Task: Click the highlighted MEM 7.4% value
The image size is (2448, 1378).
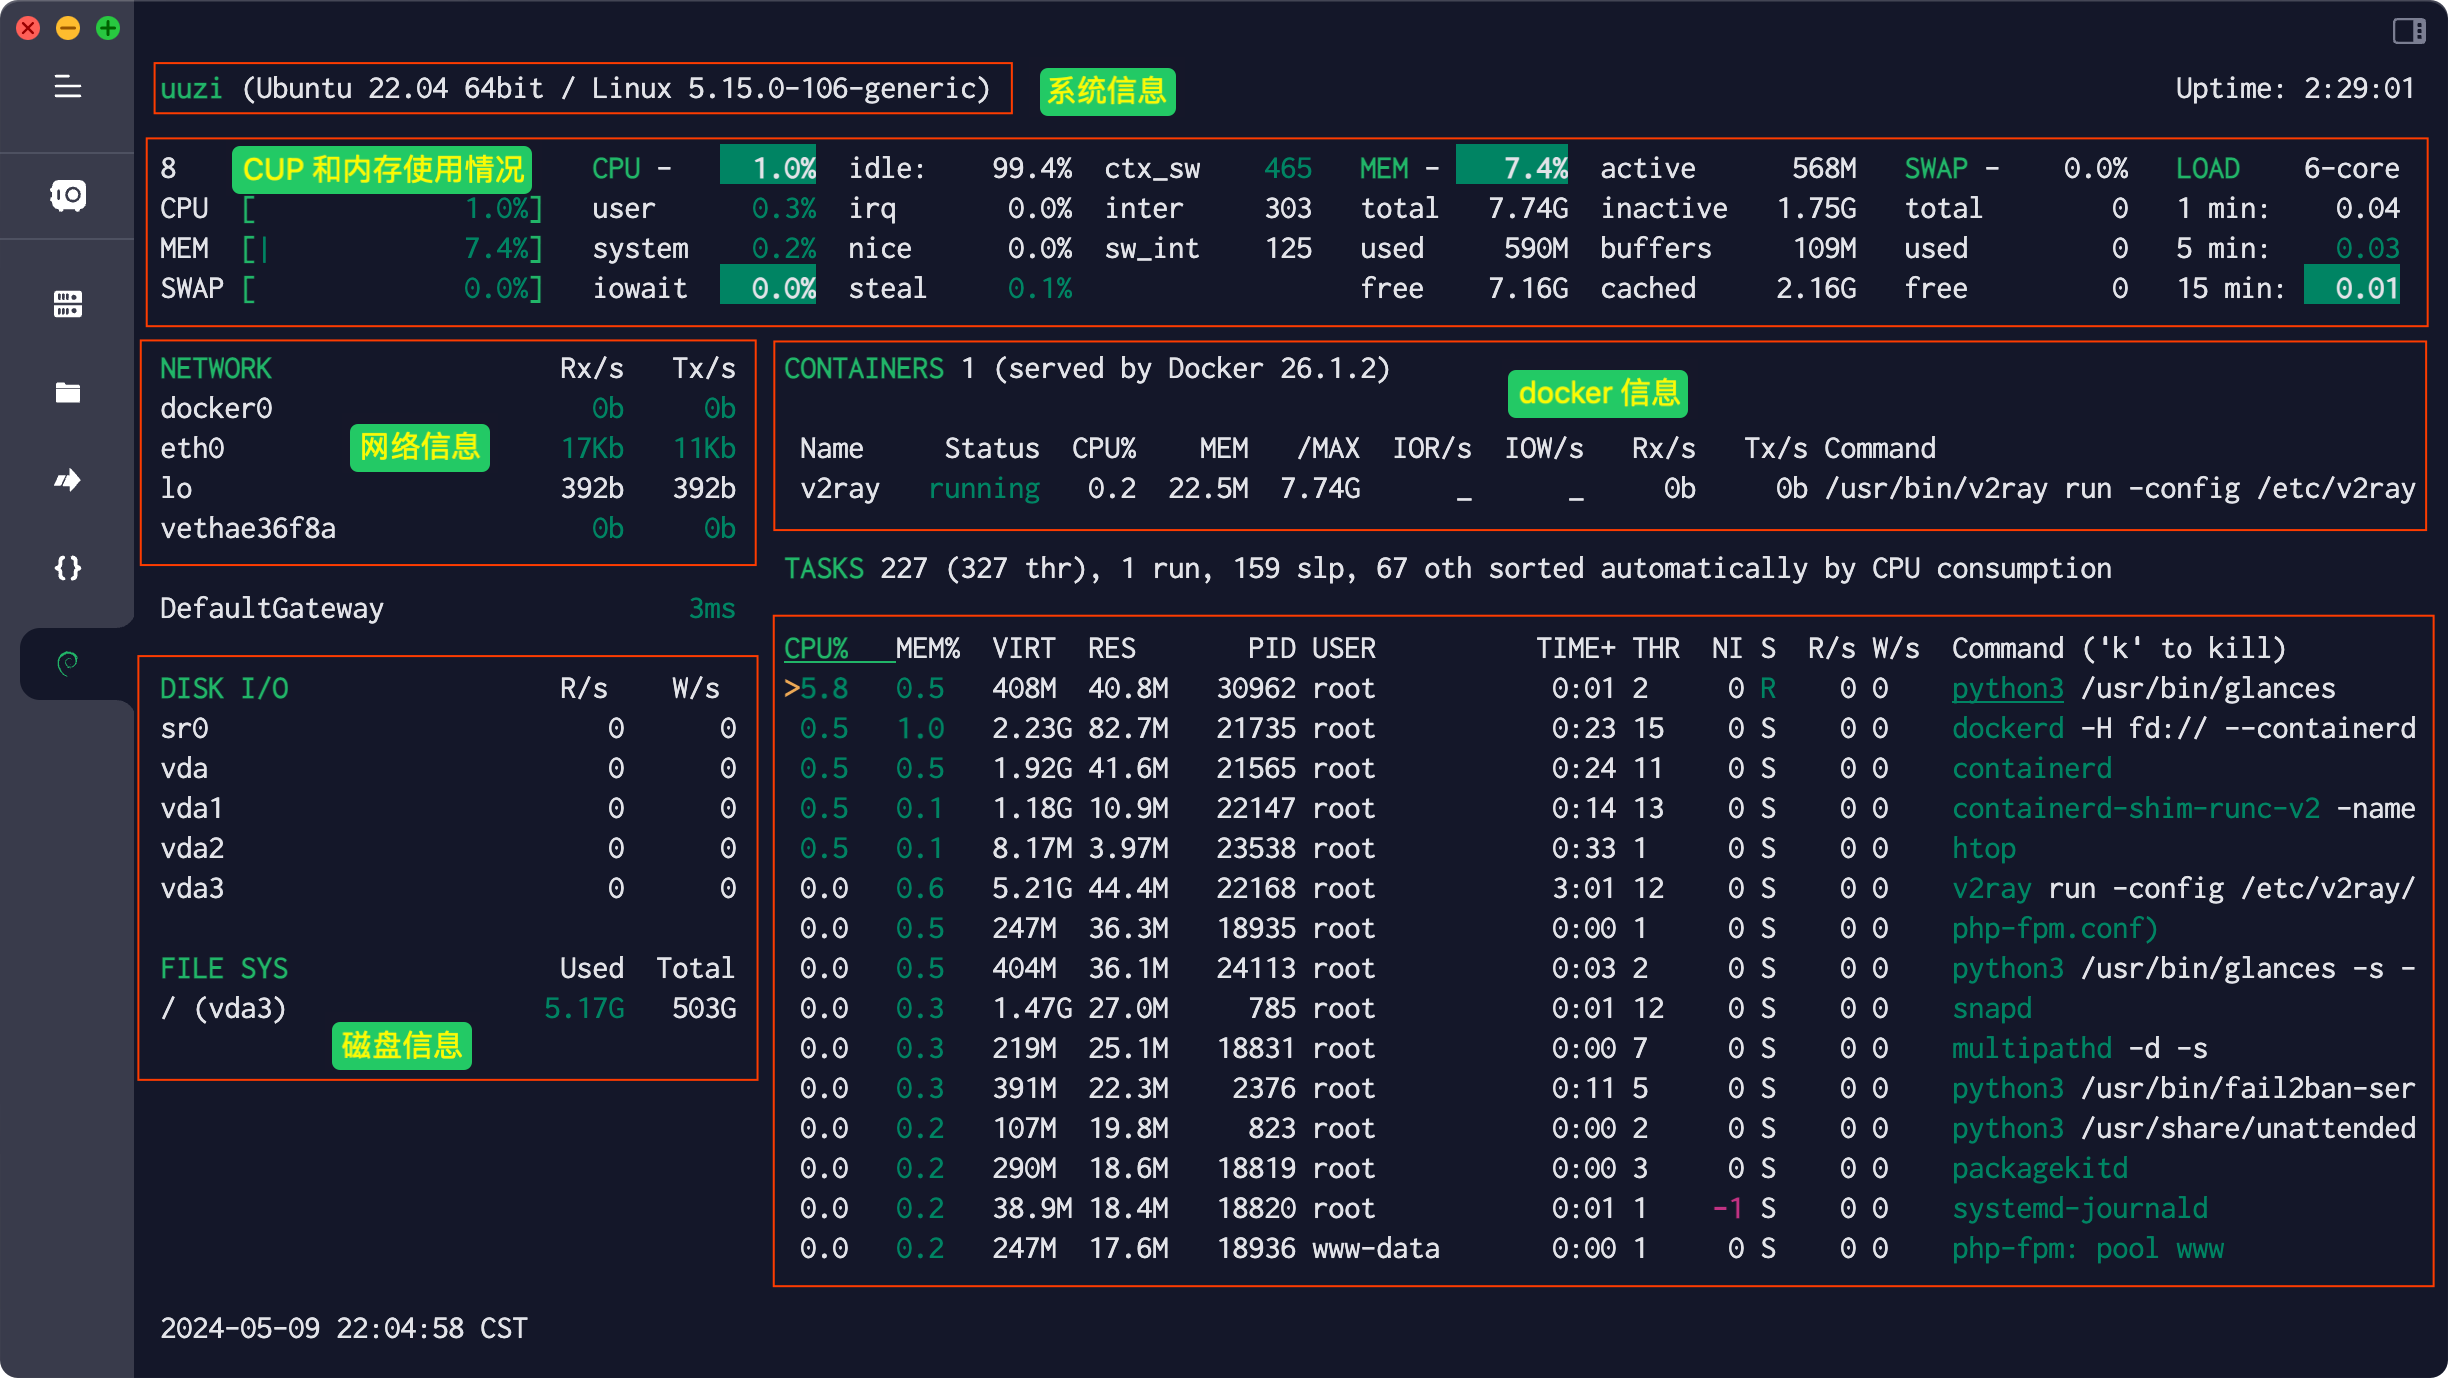Action: coord(1512,167)
